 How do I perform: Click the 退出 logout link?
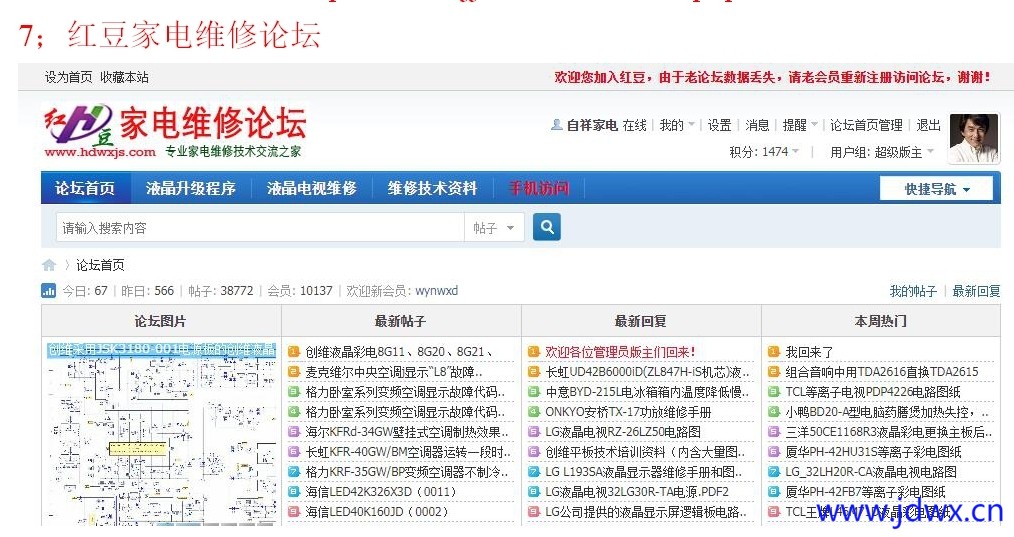click(929, 125)
